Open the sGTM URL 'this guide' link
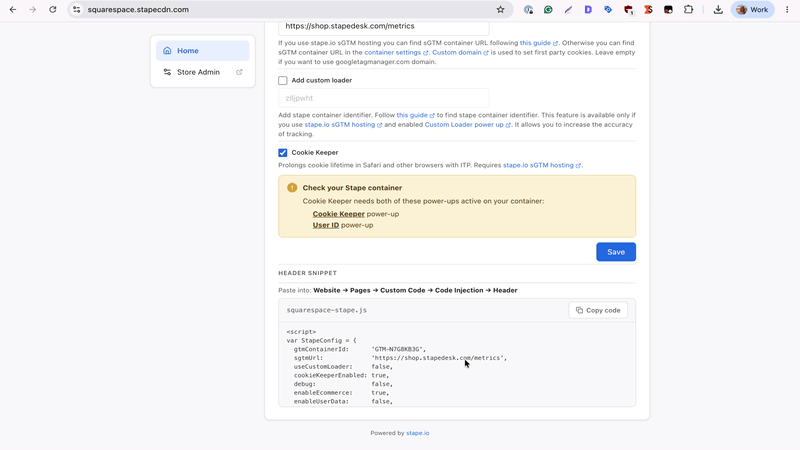The height and width of the screenshot is (450, 800). click(538, 43)
